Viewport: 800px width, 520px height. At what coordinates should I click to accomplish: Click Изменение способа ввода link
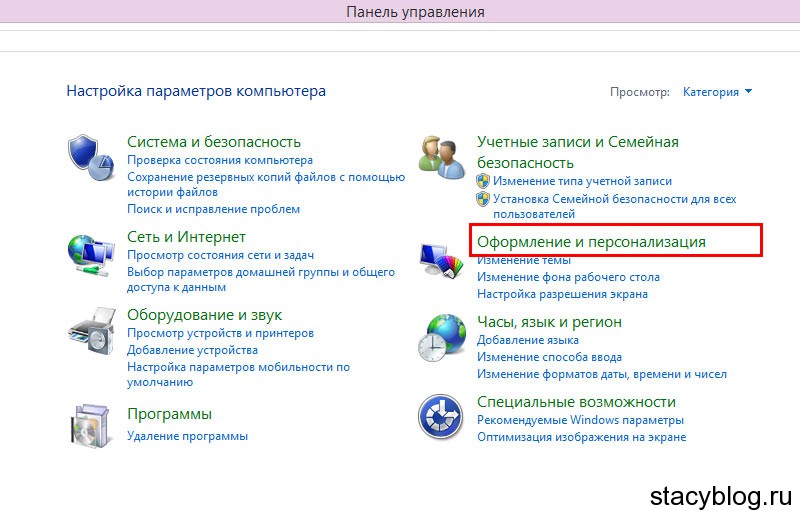click(x=549, y=357)
